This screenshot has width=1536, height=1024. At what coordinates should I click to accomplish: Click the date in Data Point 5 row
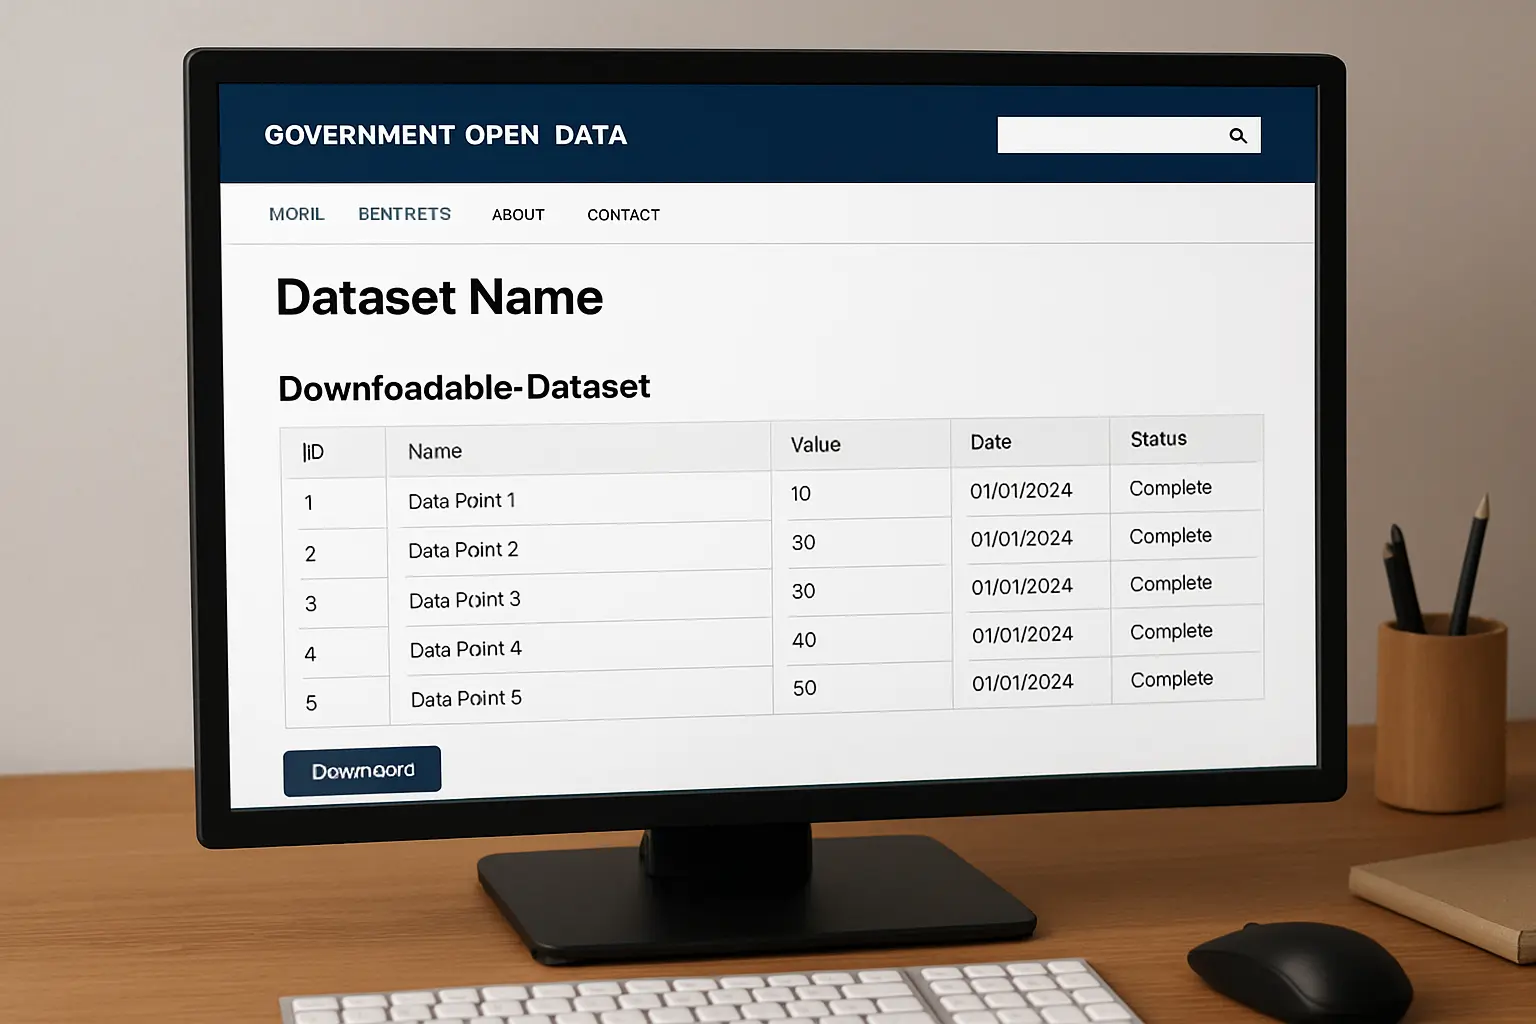[1023, 682]
